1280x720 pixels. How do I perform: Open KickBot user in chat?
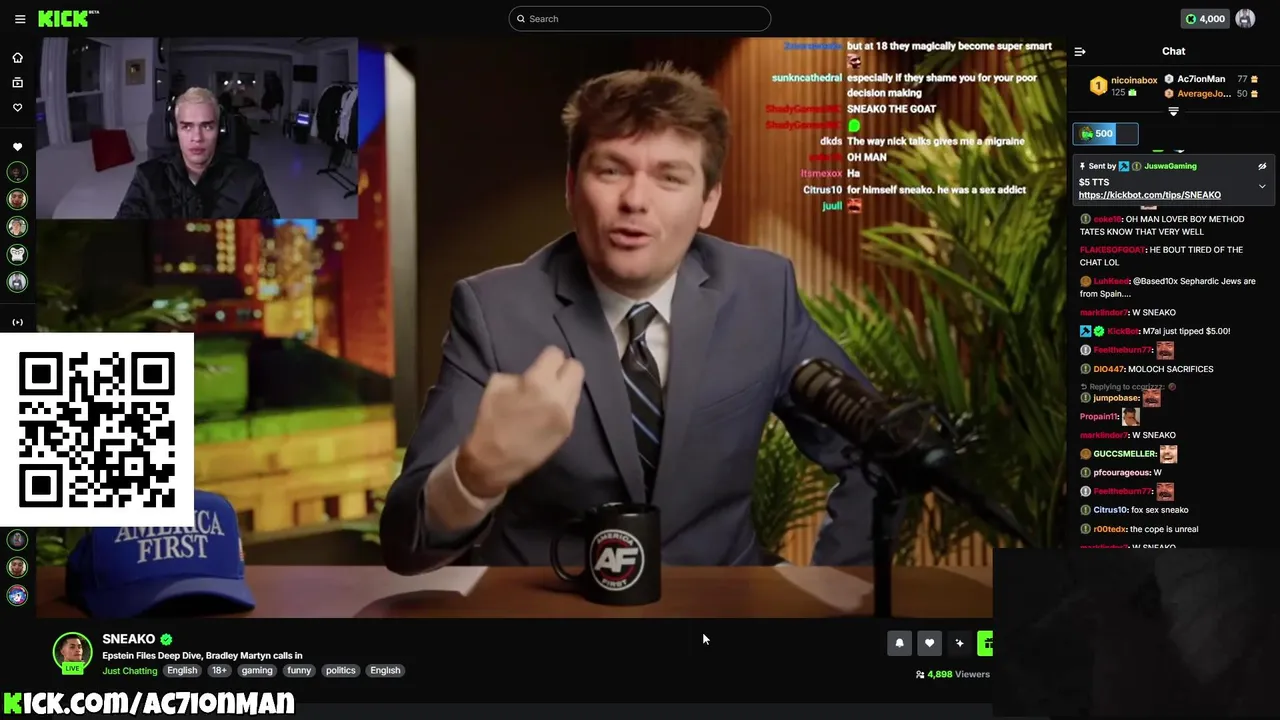[x=1123, y=331]
